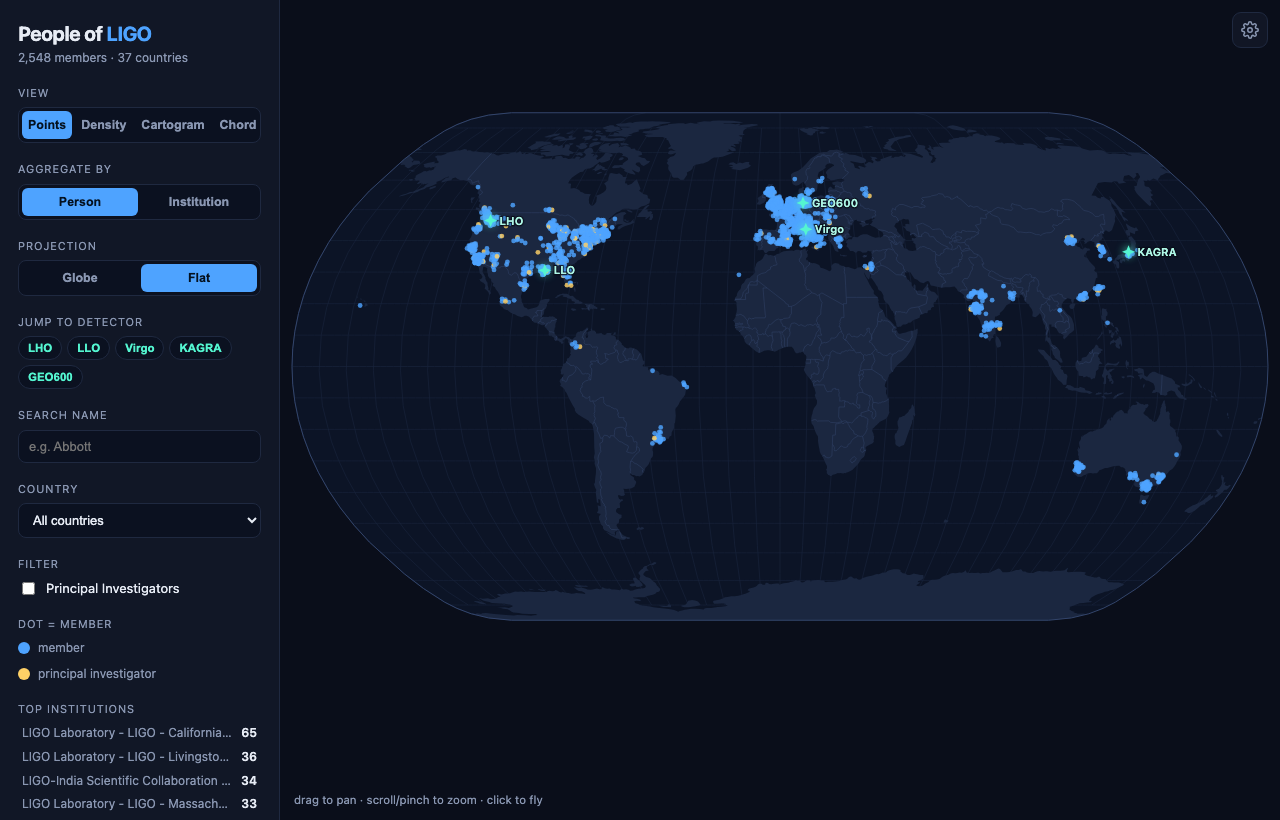Click the 2,548 members · 37 countries subtitle
The image size is (1280, 820).
103,58
